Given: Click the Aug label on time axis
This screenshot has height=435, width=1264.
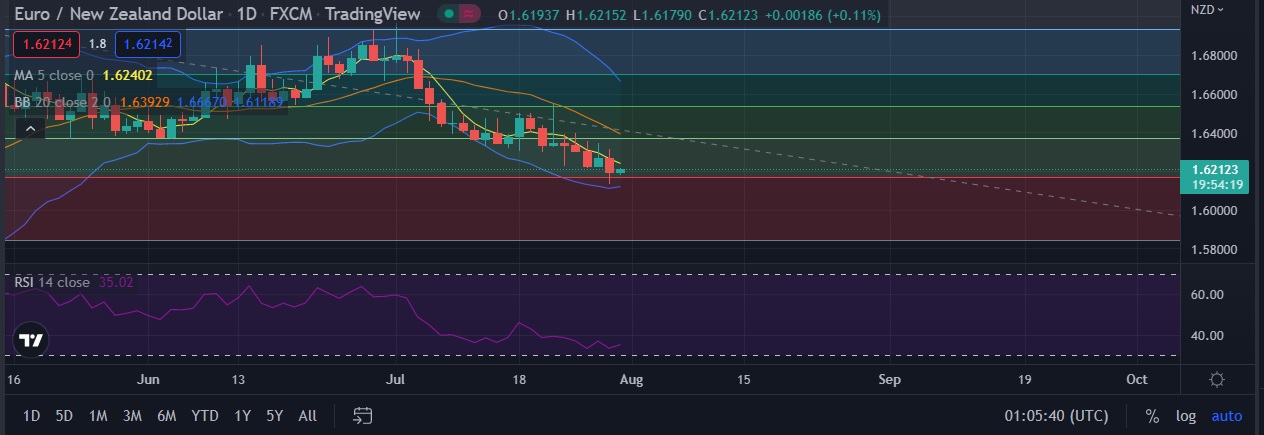Looking at the screenshot, I should click(x=631, y=380).
